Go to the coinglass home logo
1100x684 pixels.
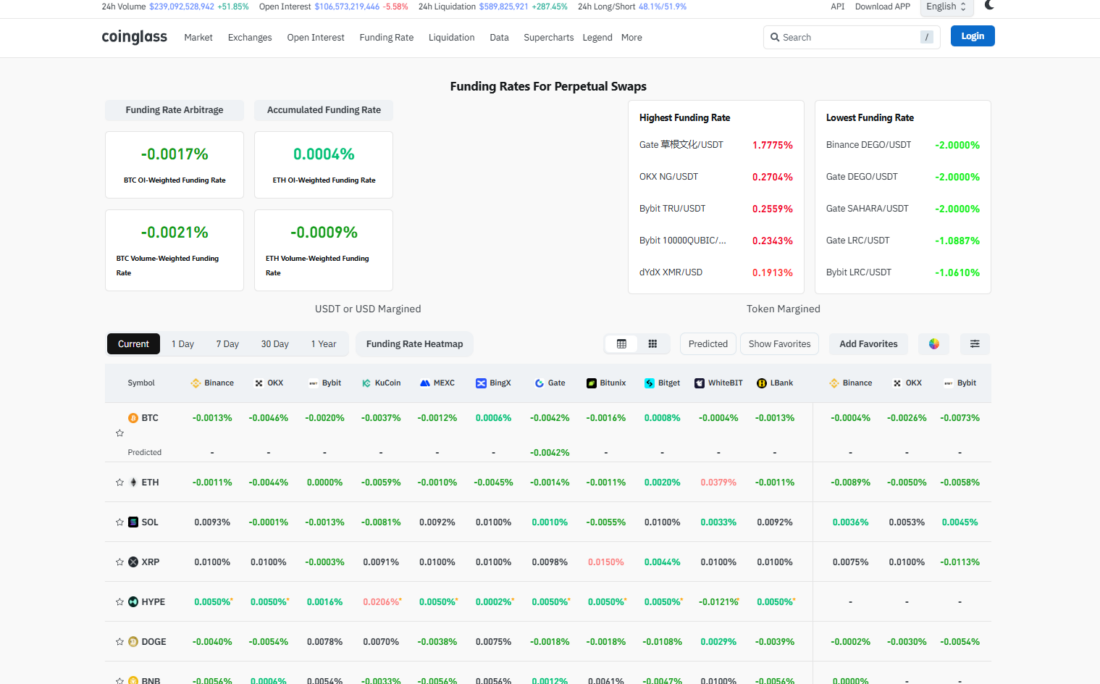coord(134,36)
